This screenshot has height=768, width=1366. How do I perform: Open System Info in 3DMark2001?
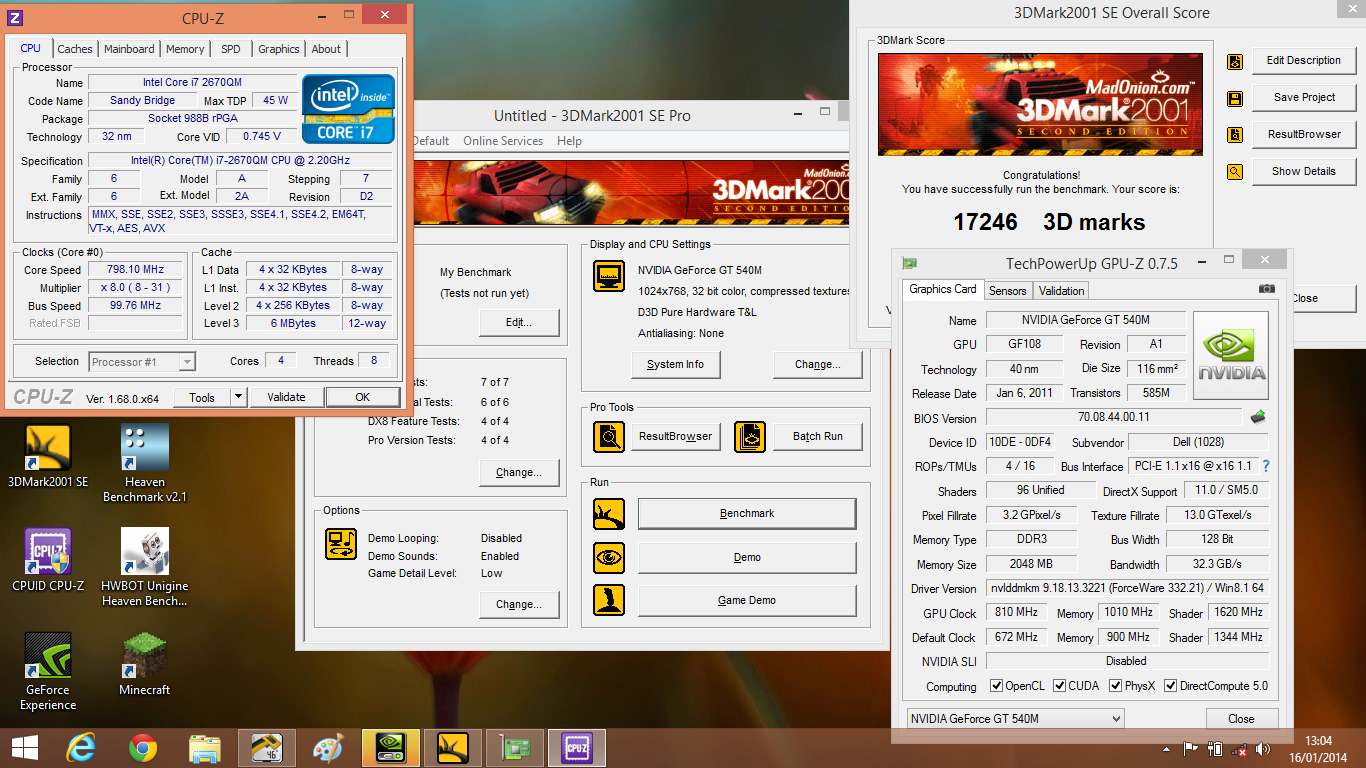[x=675, y=364]
